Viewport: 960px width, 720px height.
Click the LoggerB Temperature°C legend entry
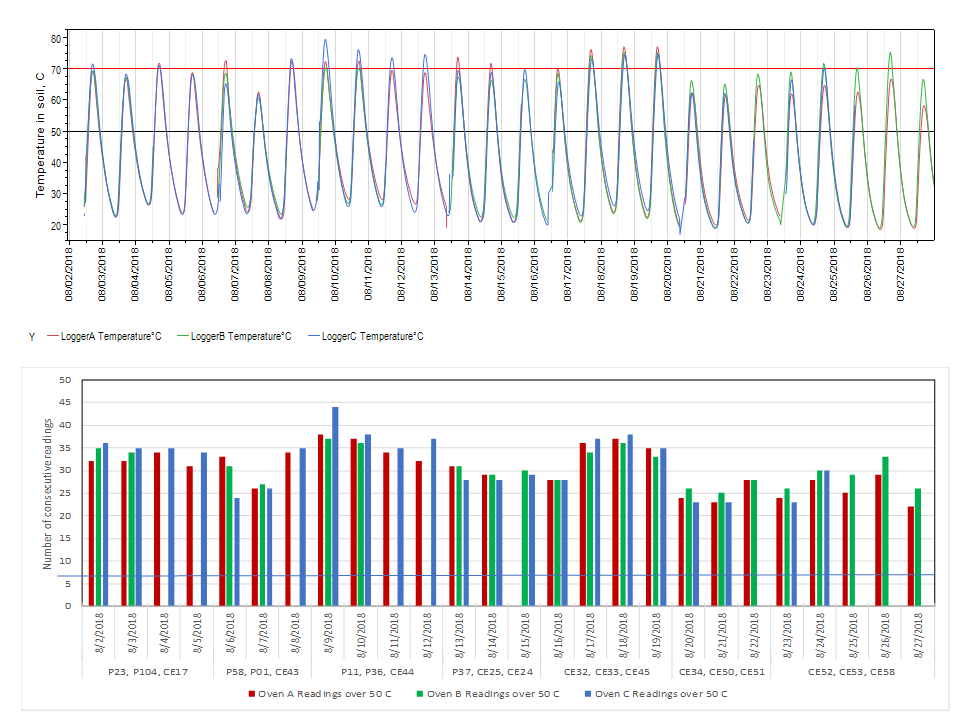pos(234,336)
